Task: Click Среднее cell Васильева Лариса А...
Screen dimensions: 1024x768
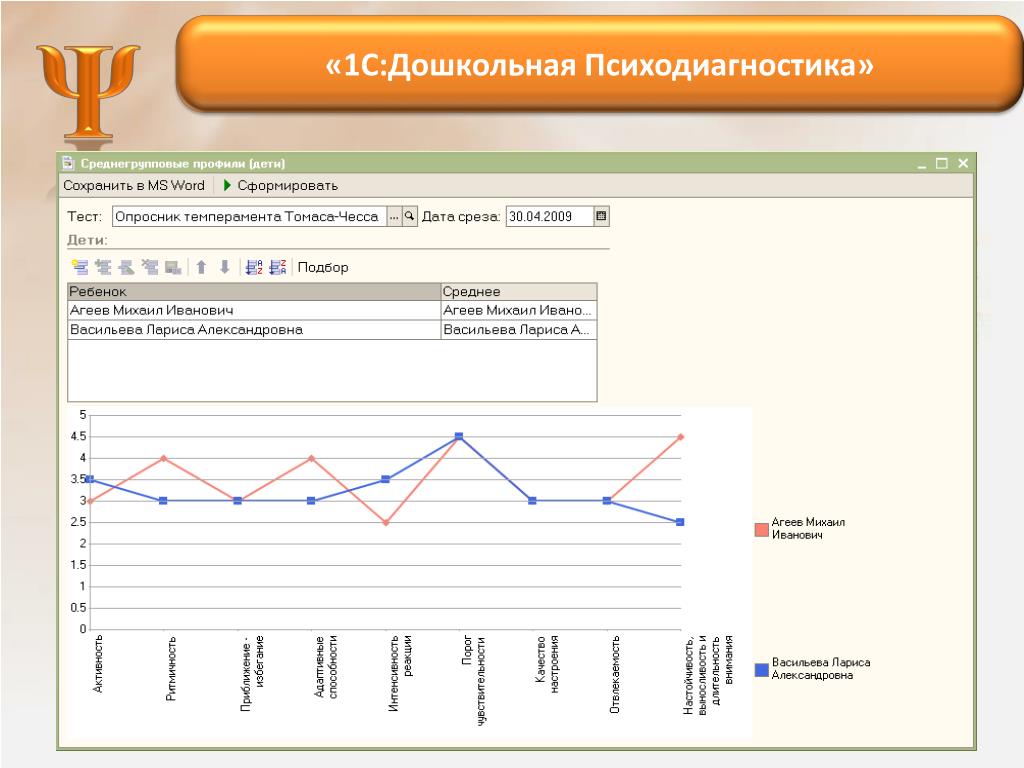Action: coord(519,330)
